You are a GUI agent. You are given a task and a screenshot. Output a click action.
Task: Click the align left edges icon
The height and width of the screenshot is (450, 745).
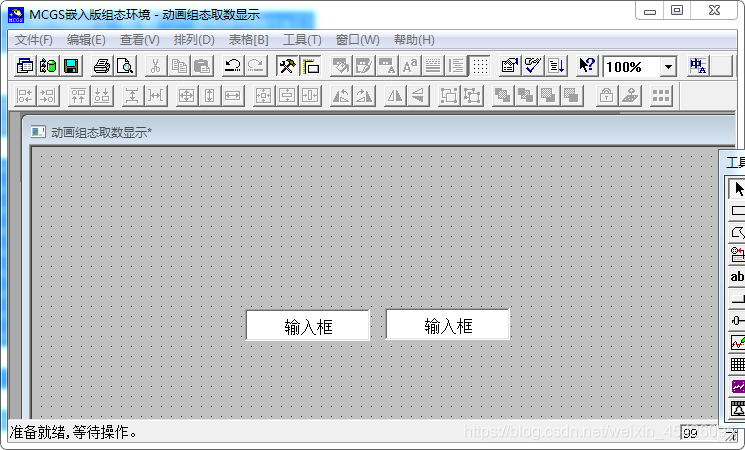pos(25,96)
